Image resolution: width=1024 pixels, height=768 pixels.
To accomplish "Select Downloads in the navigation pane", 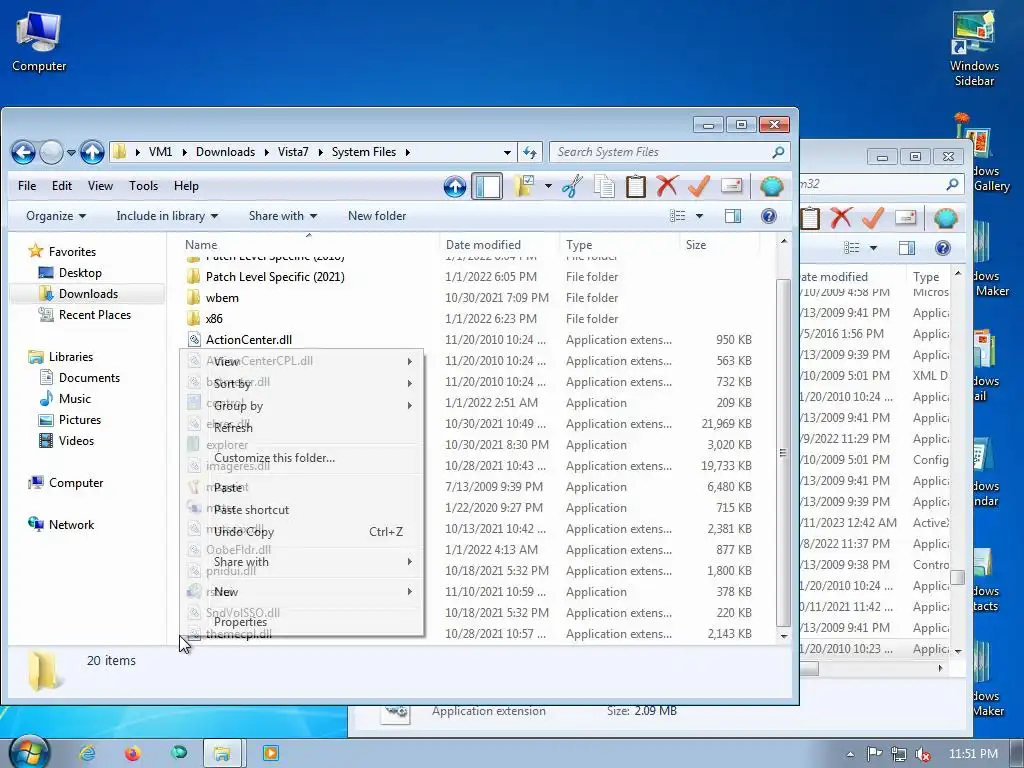I will 88,294.
